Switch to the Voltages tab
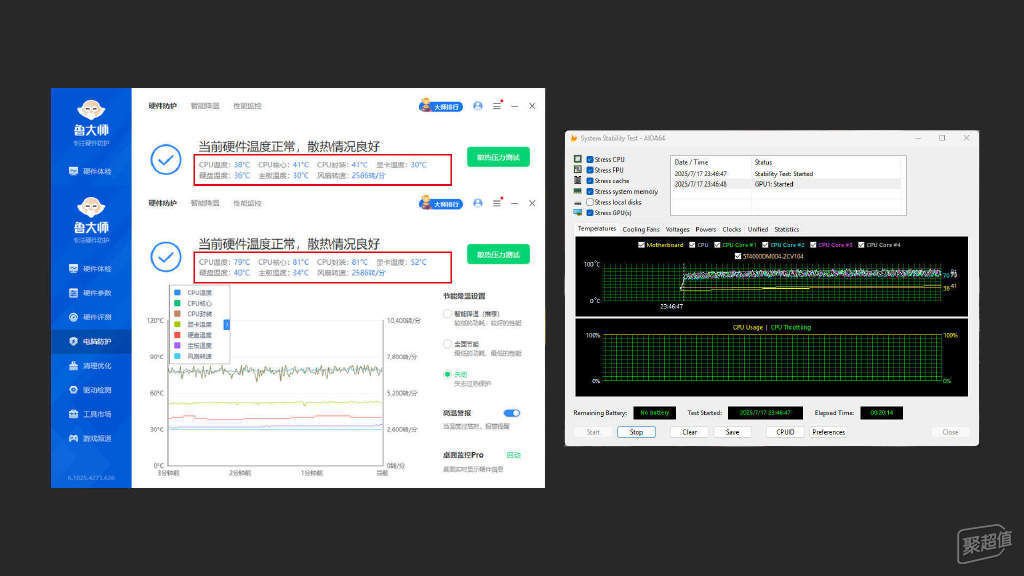This screenshot has height=576, width=1024. (677, 229)
